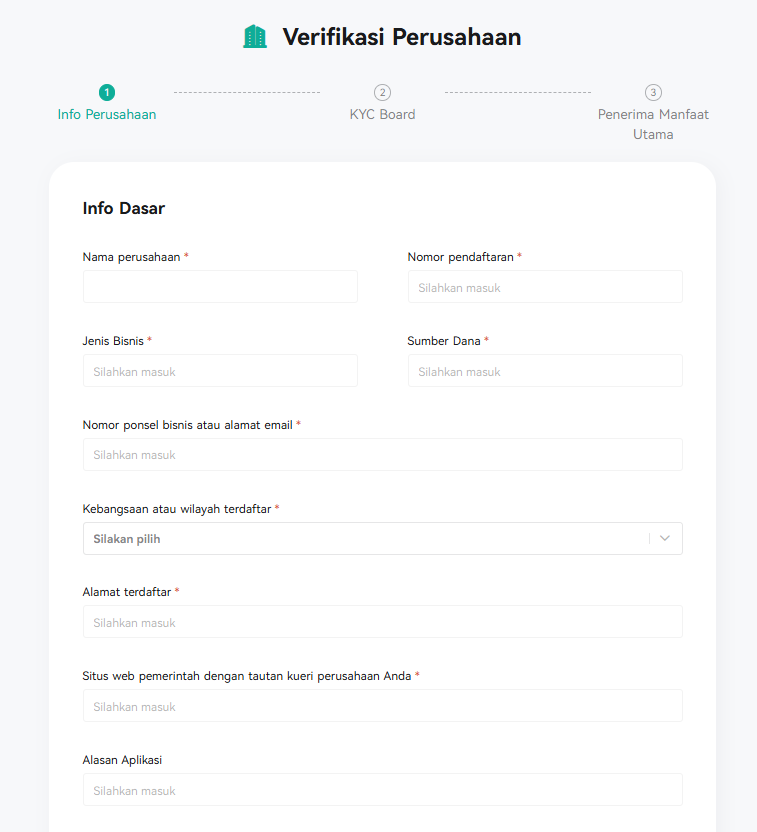Switch to the KYC Board step
This screenshot has width=757, height=832.
[x=382, y=115]
